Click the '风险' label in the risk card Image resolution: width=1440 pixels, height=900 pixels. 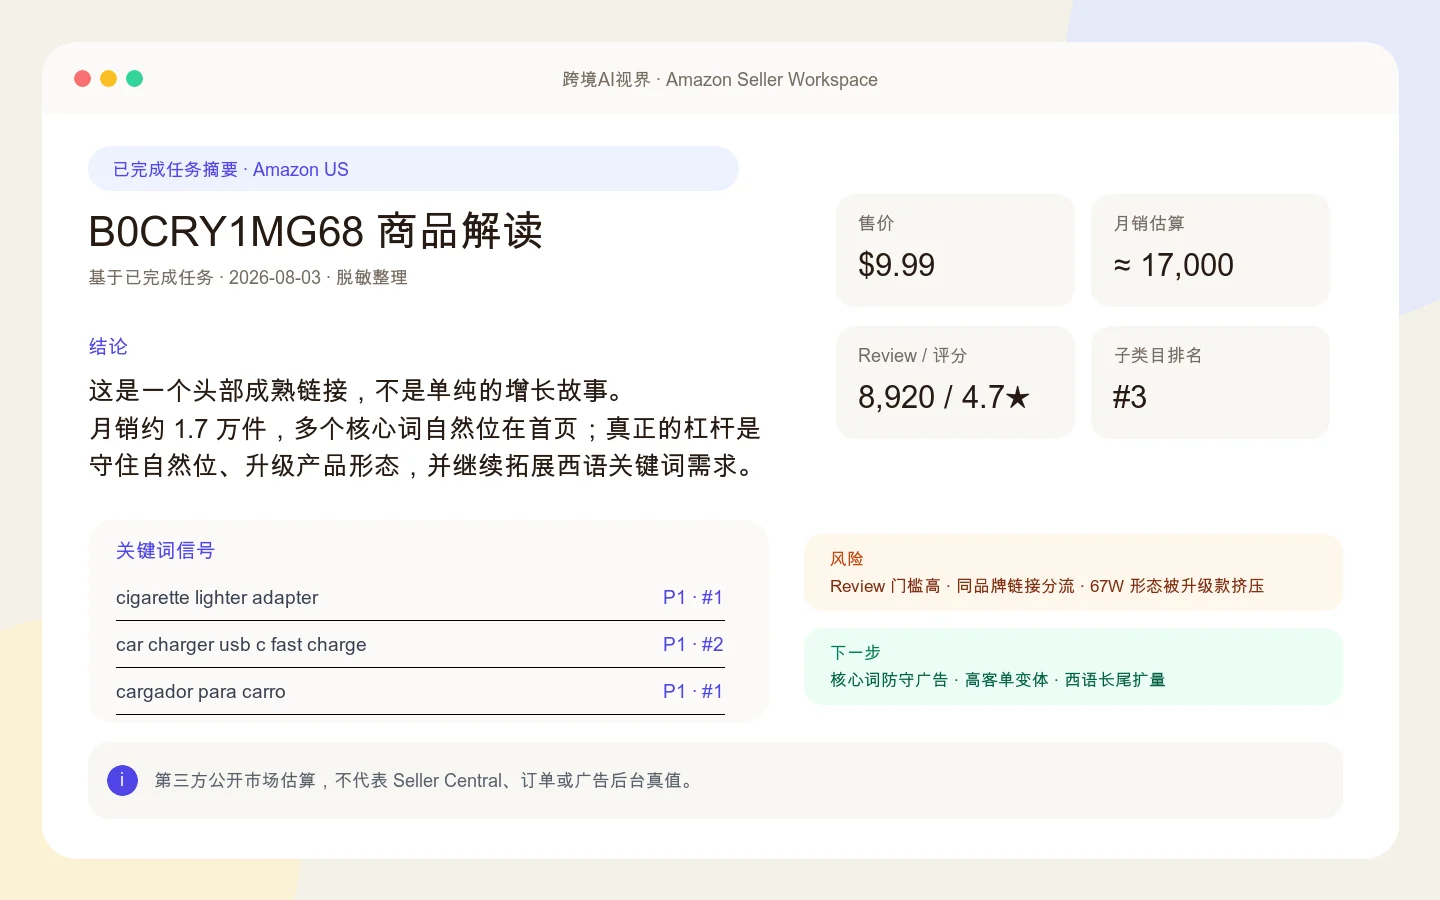coord(847,559)
